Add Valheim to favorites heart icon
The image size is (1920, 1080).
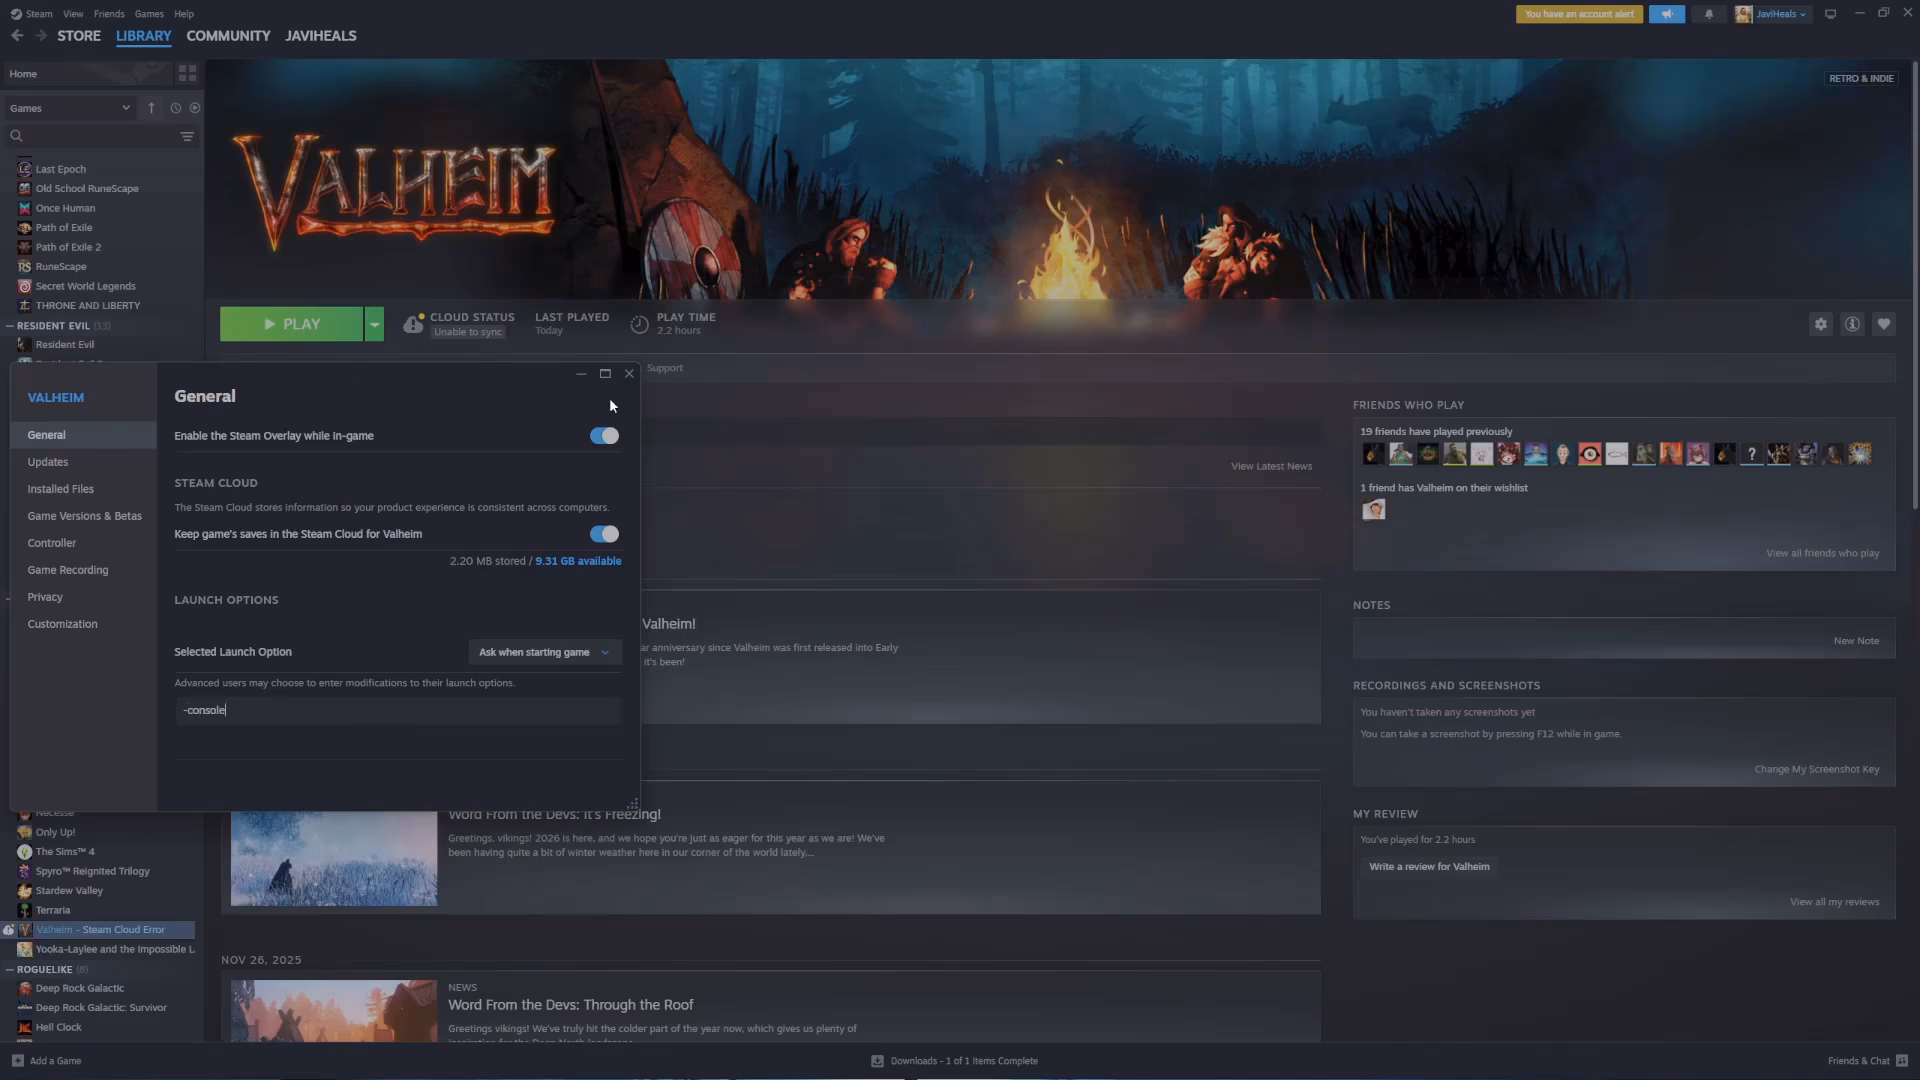click(1884, 324)
